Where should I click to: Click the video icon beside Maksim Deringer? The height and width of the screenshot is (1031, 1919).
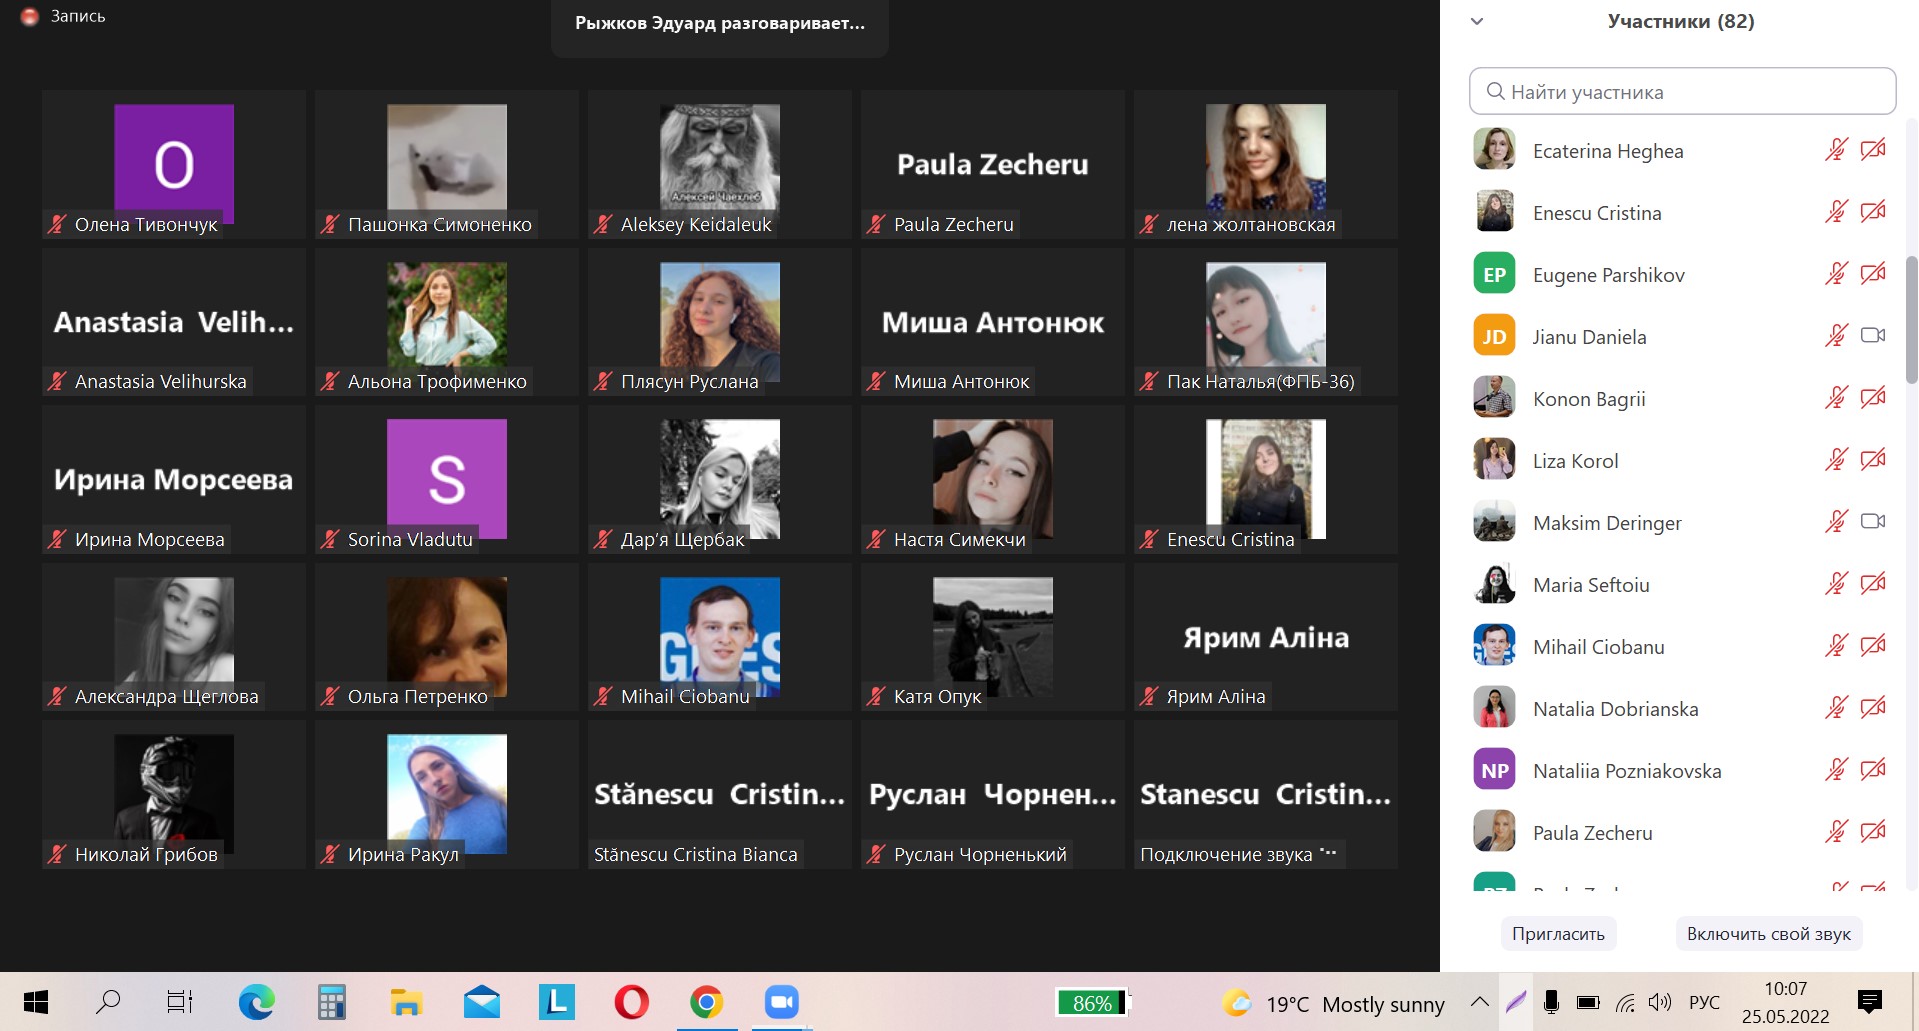tap(1872, 522)
